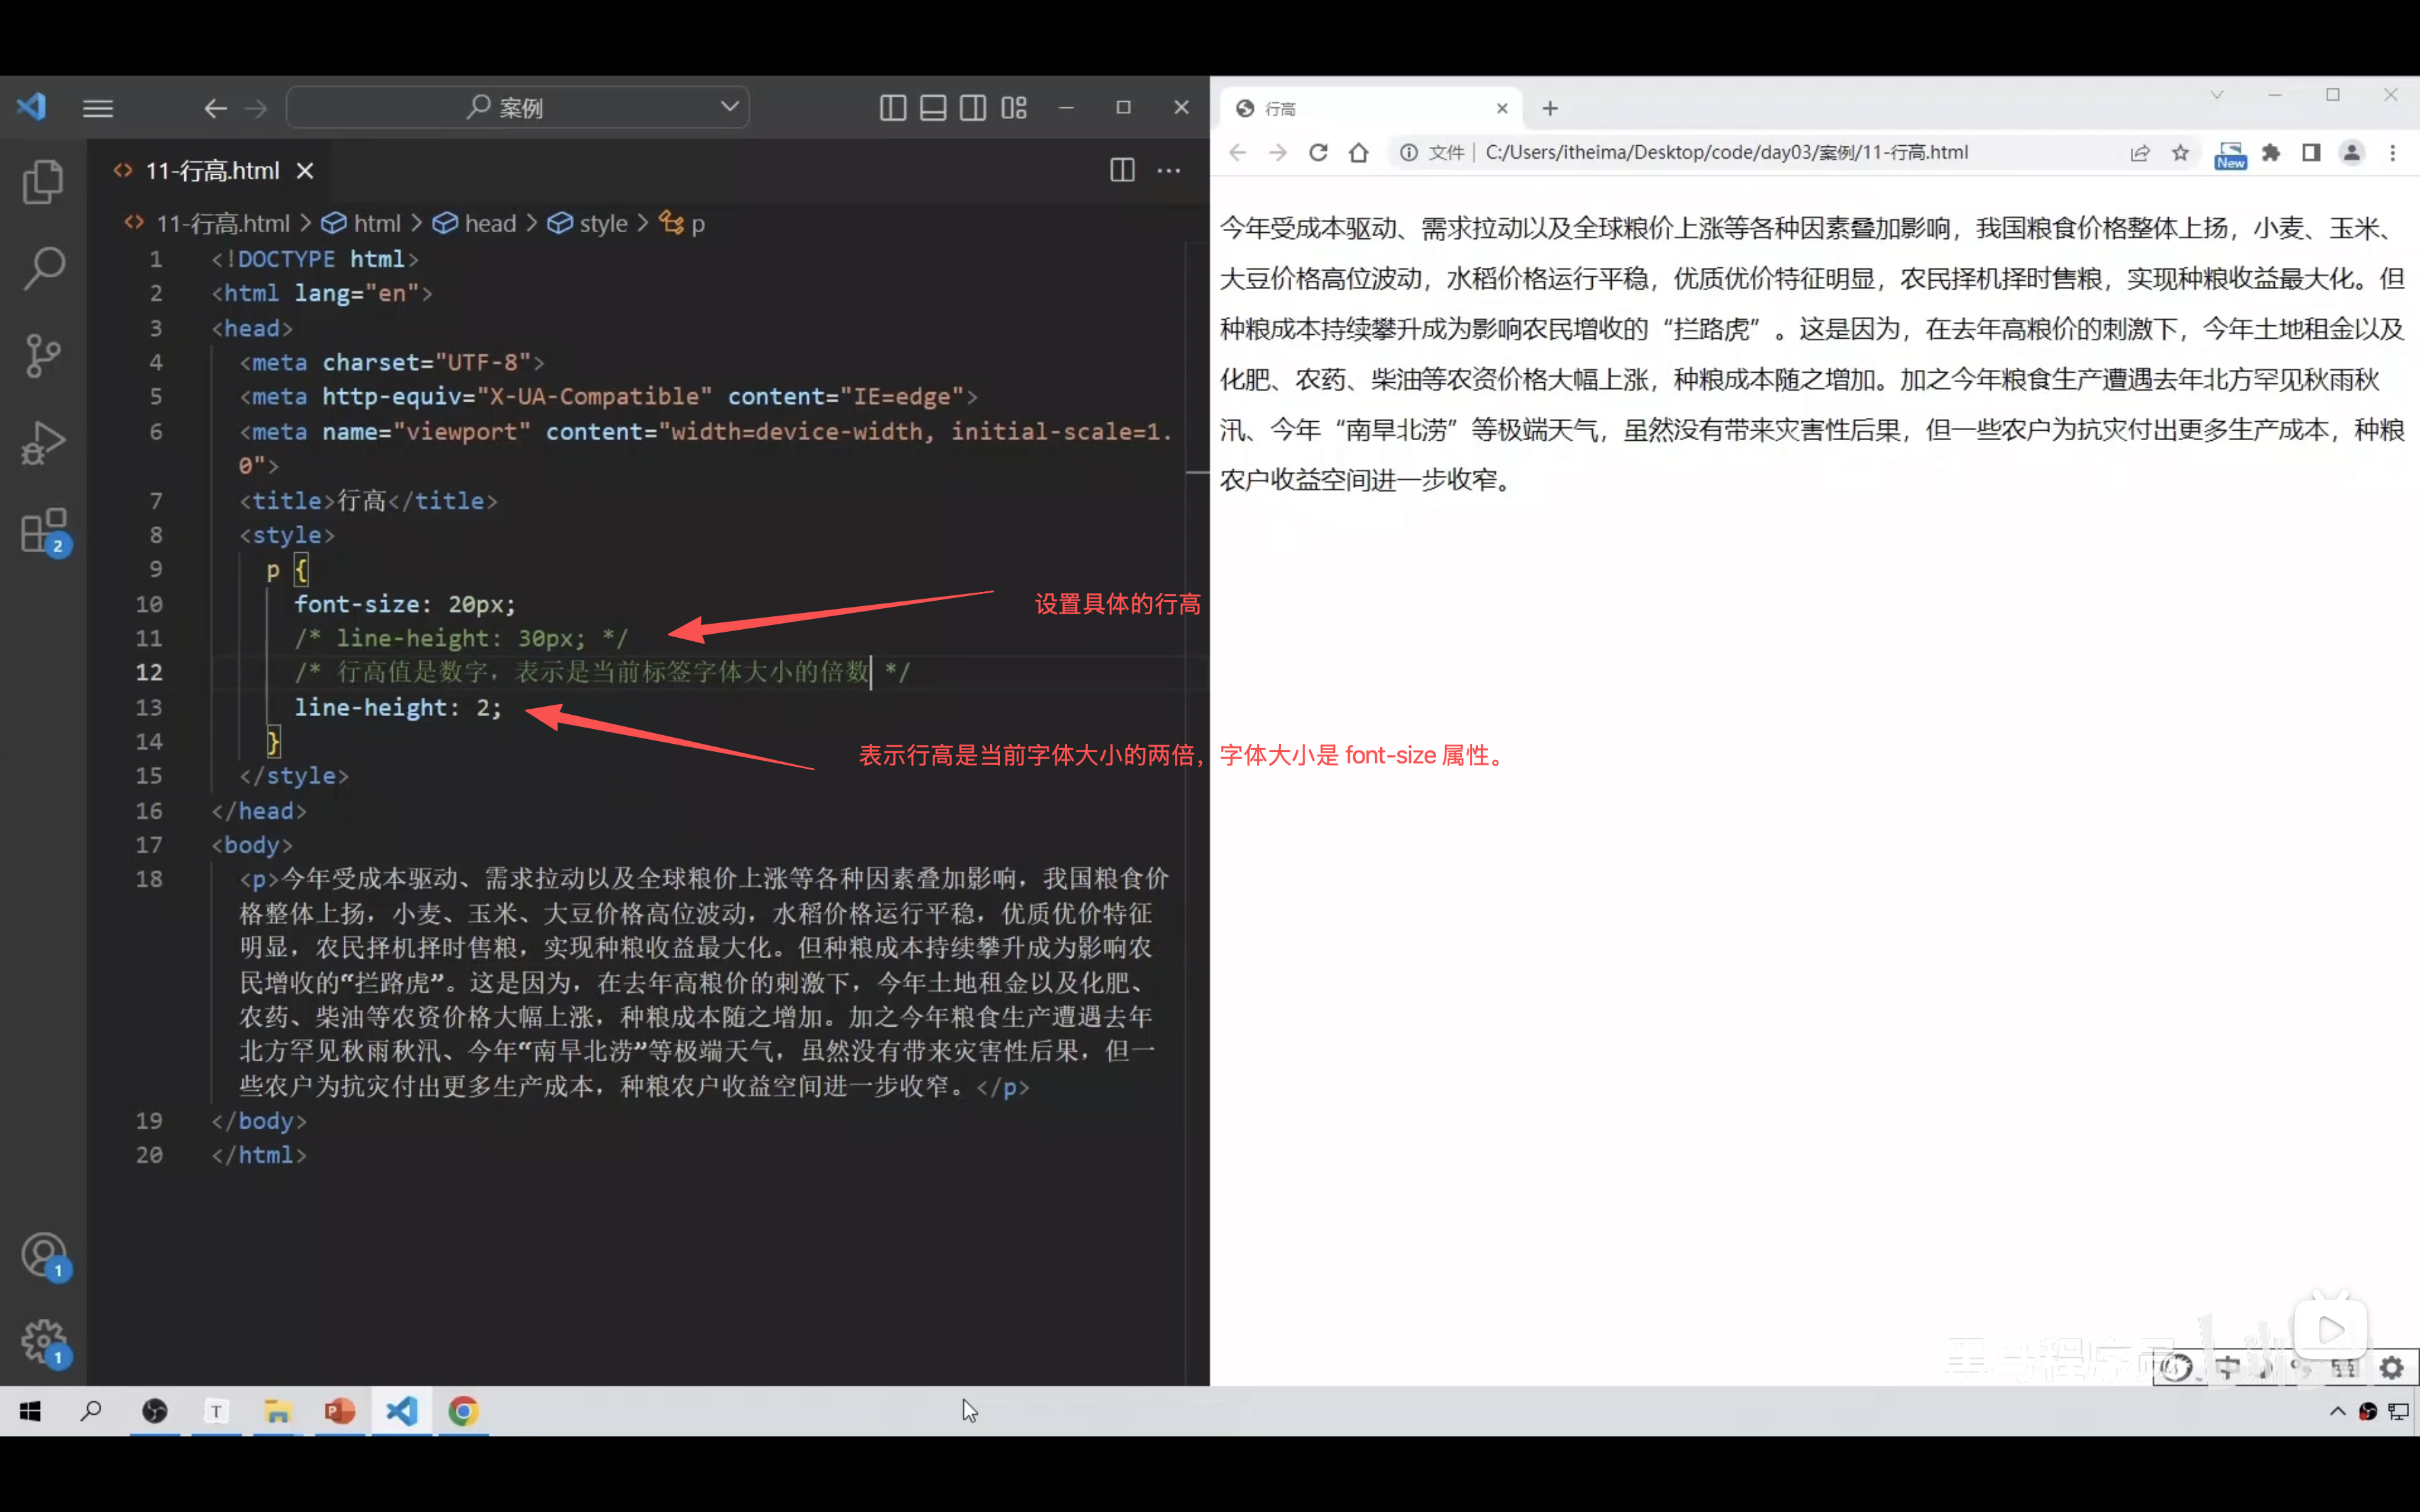The width and height of the screenshot is (2420, 1512).
Task: Open the Chrome three-dot menu
Action: pos(2392,152)
